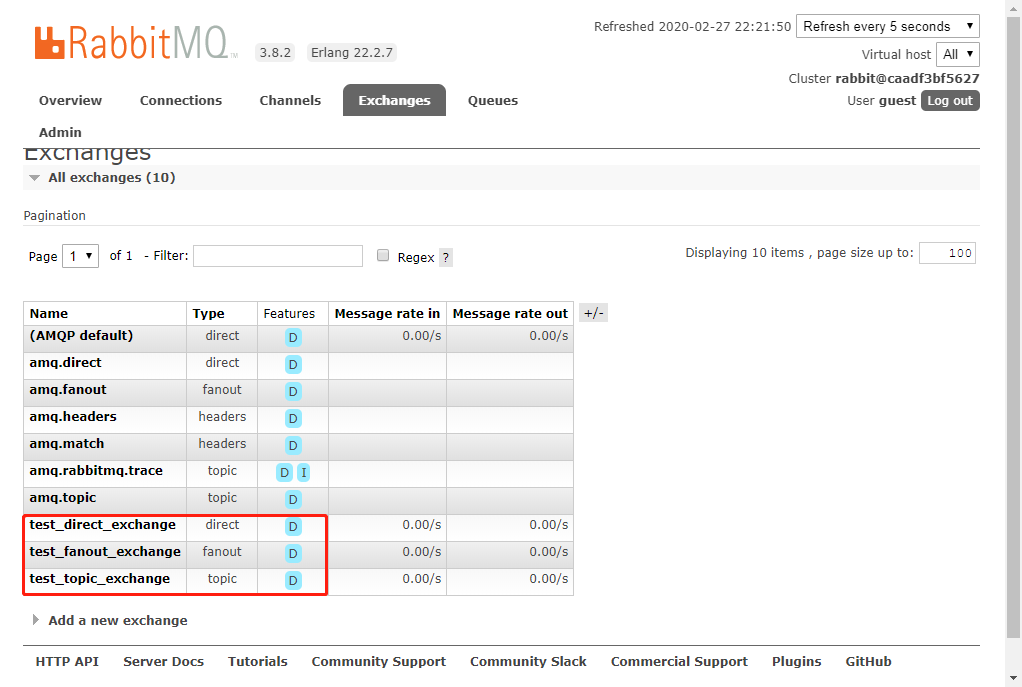Switch to the Connections tab
The image size is (1022, 687).
point(181,100)
